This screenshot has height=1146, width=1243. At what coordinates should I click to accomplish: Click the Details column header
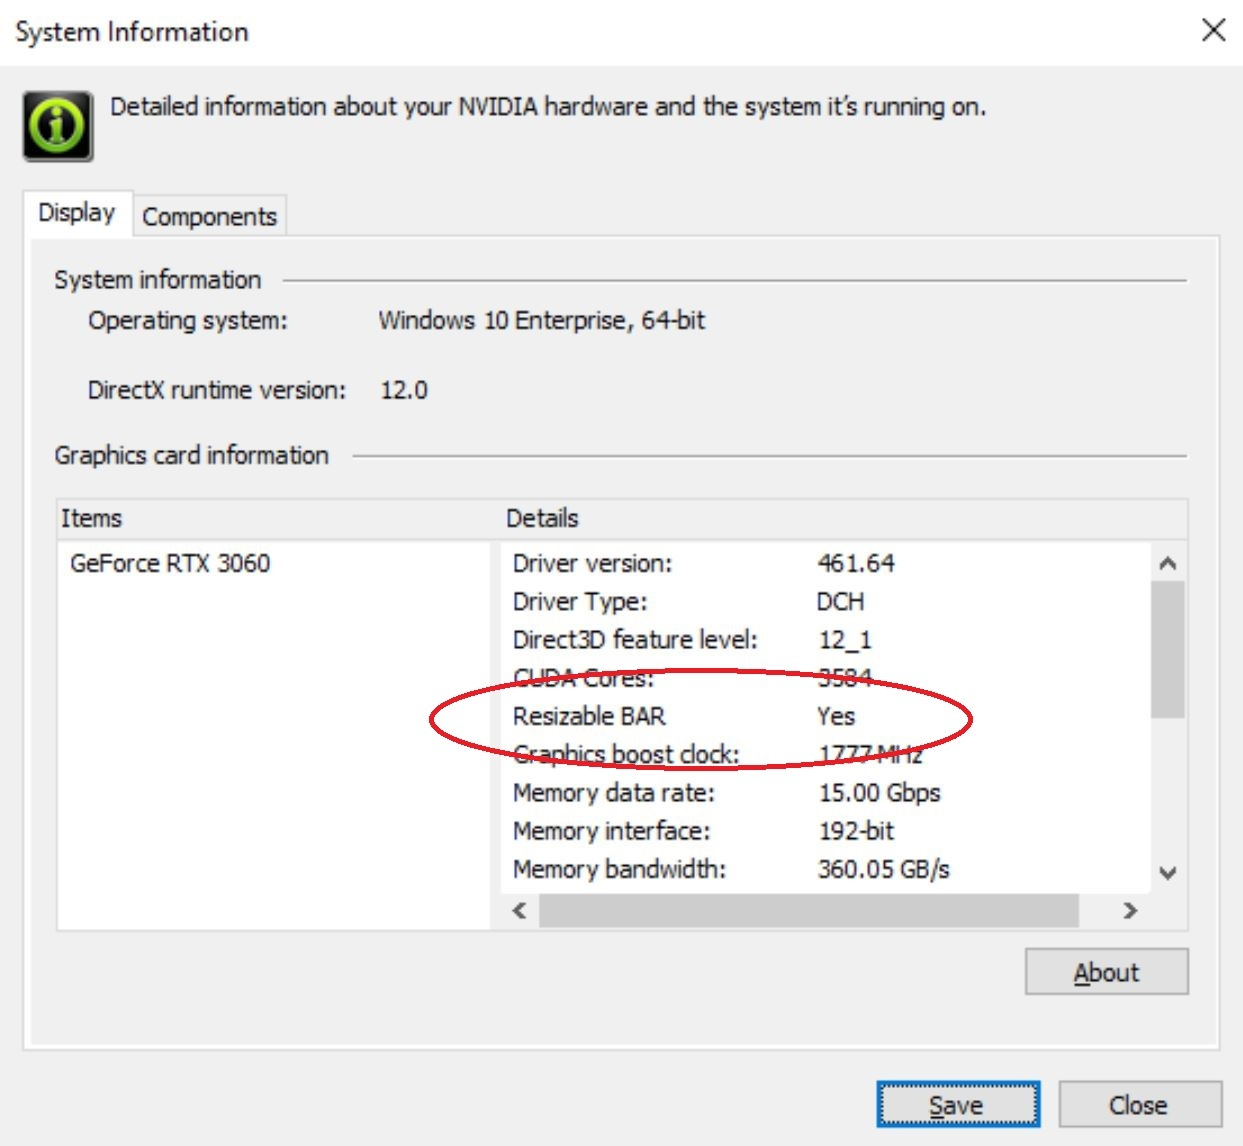(x=843, y=518)
